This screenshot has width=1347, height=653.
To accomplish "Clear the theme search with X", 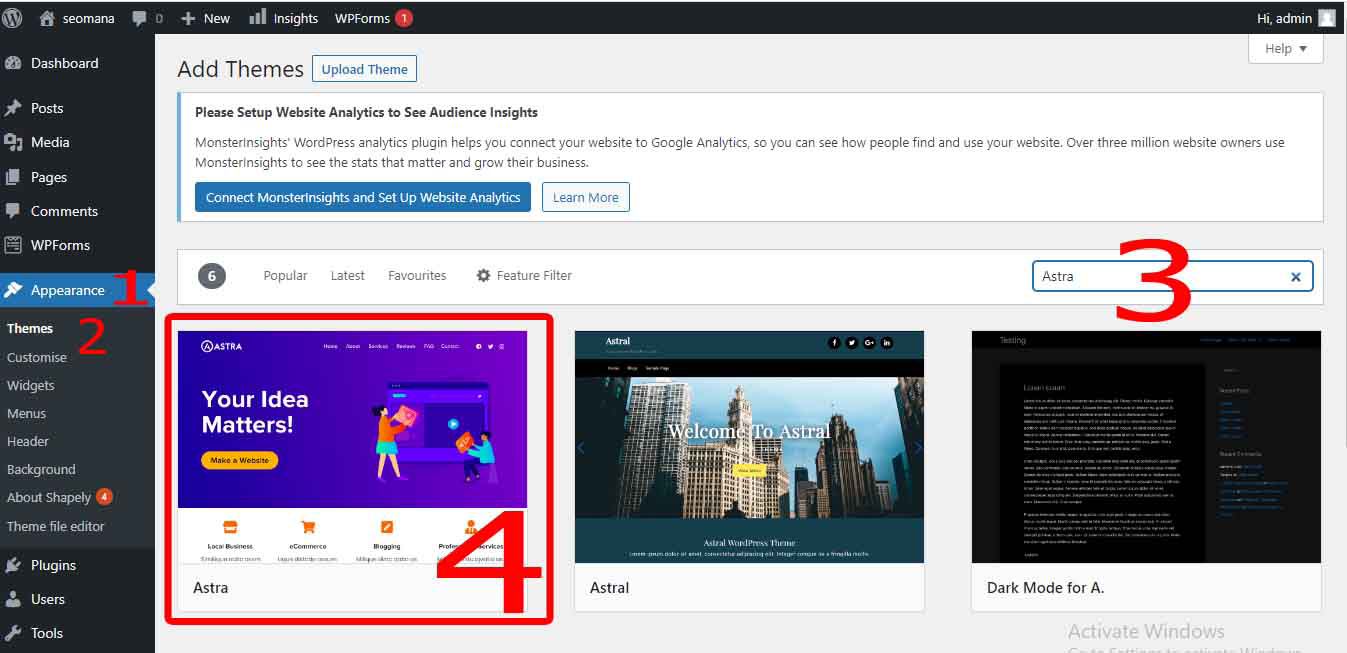I will tap(1296, 277).
